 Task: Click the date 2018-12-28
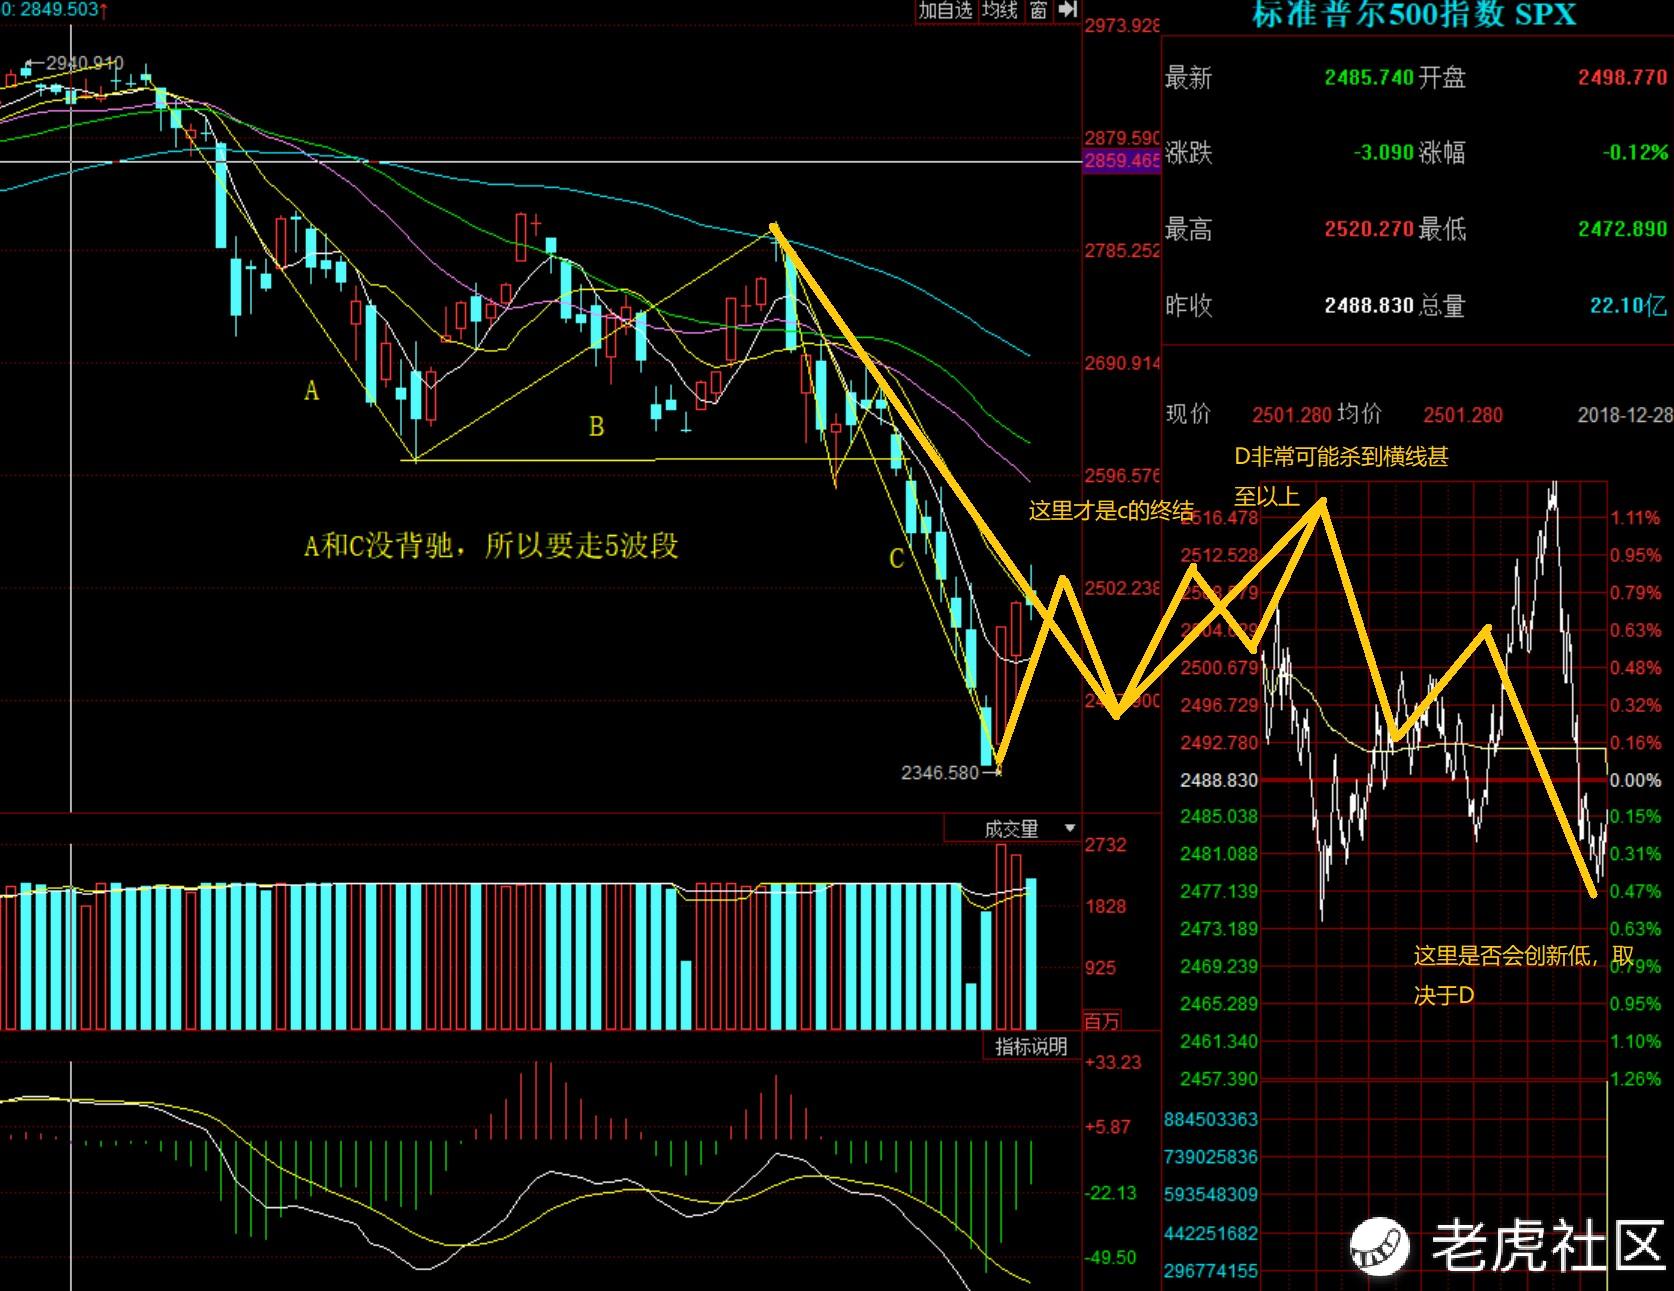click(1625, 414)
